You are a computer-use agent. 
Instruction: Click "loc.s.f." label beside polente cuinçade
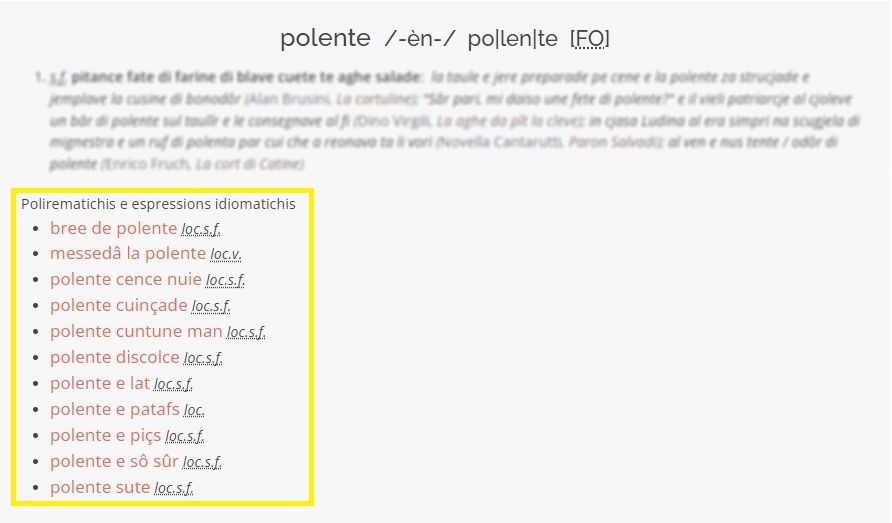(x=211, y=307)
